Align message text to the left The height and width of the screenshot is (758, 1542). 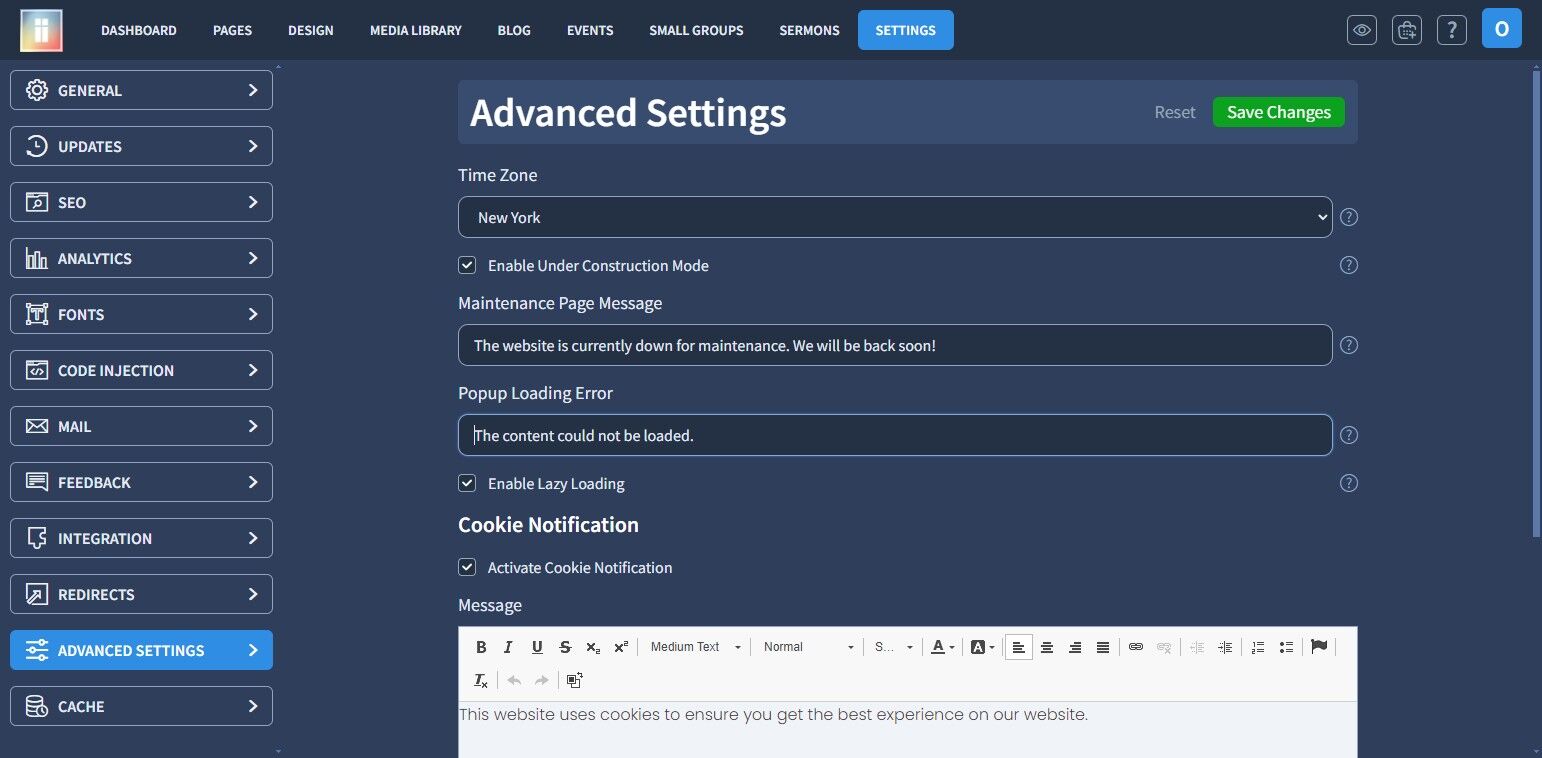[x=1019, y=647]
